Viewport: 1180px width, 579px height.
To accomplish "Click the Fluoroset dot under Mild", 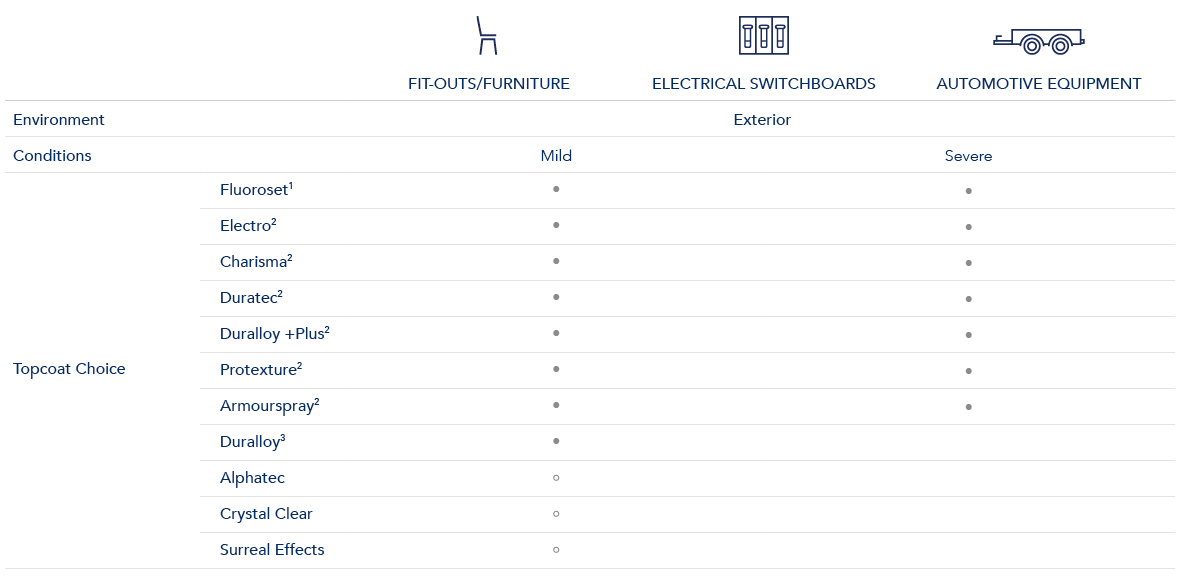I will coord(556,189).
